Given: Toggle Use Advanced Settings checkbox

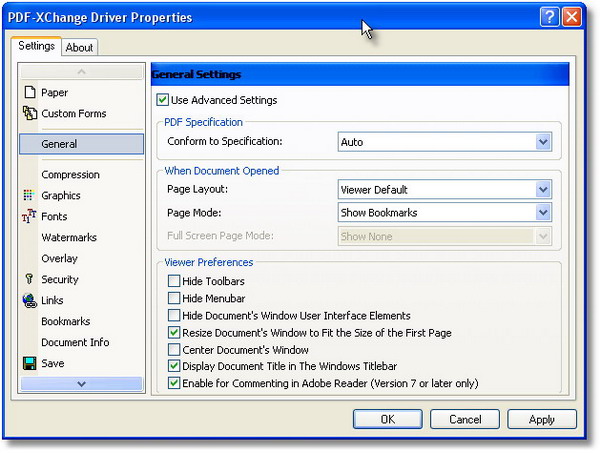Looking at the screenshot, I should 162,100.
